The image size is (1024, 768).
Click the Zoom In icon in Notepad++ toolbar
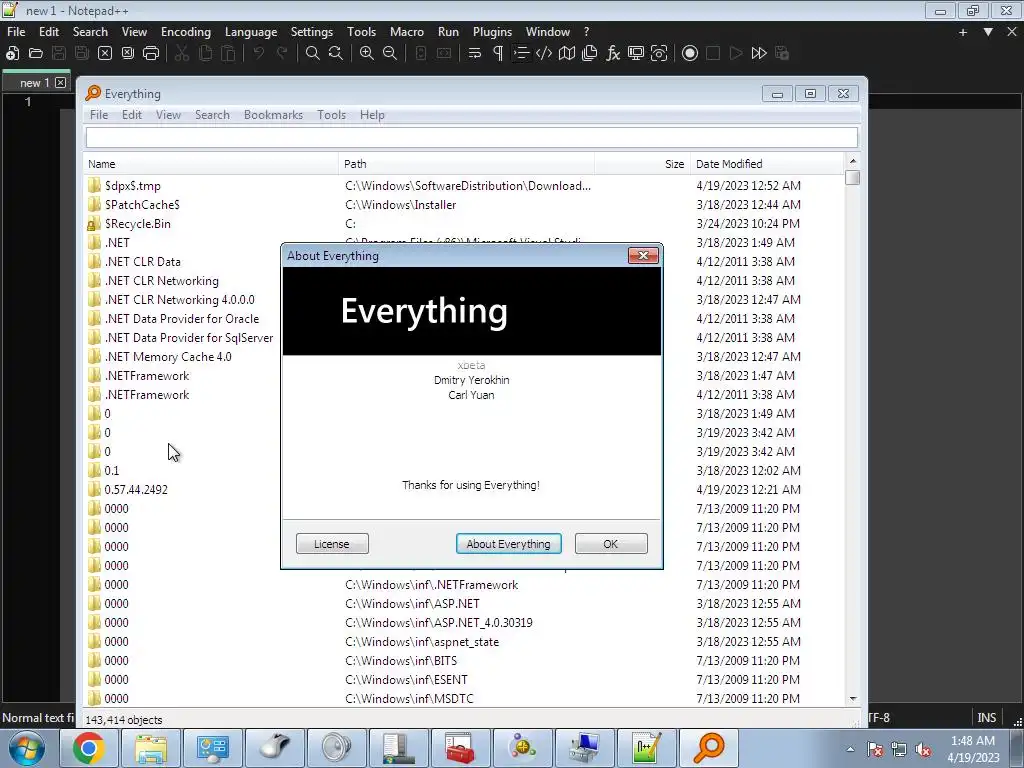(367, 54)
